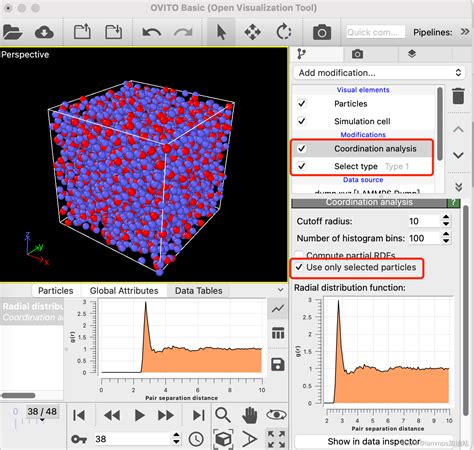Click the undo arrow in the toolbar
The width and height of the screenshot is (474, 450).
152,32
